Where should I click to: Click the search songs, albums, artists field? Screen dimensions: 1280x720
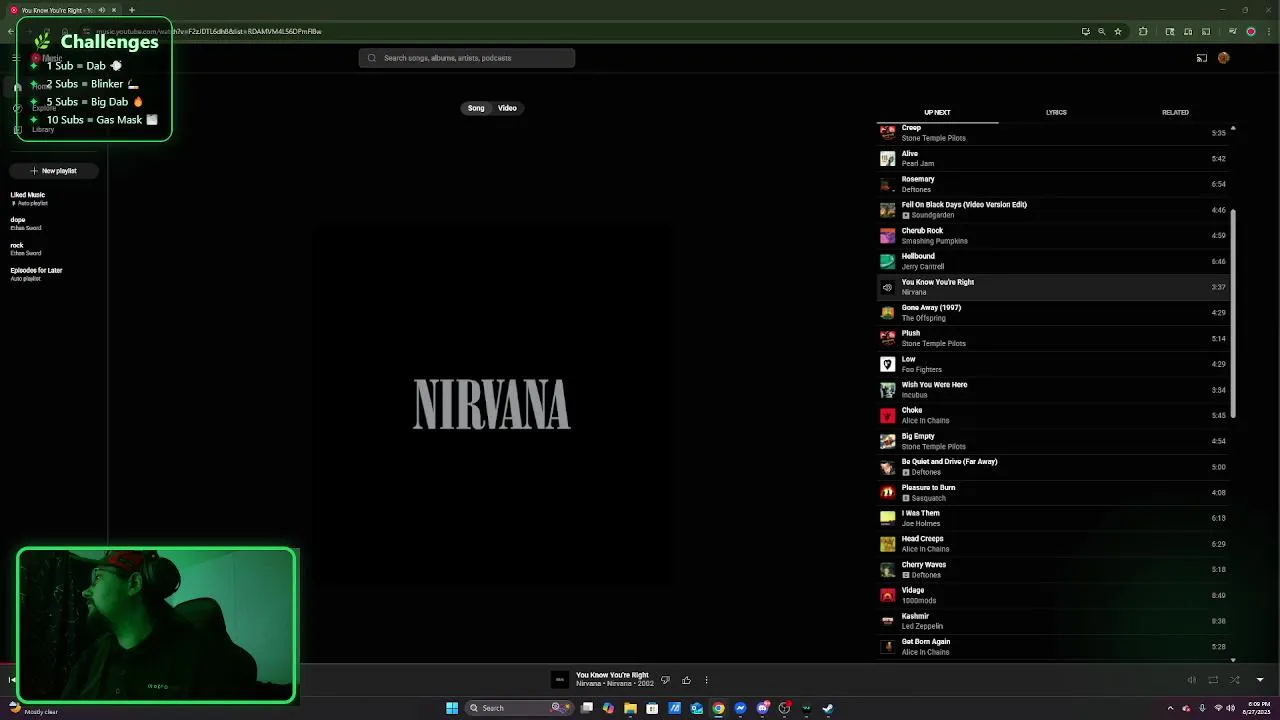tap(467, 58)
